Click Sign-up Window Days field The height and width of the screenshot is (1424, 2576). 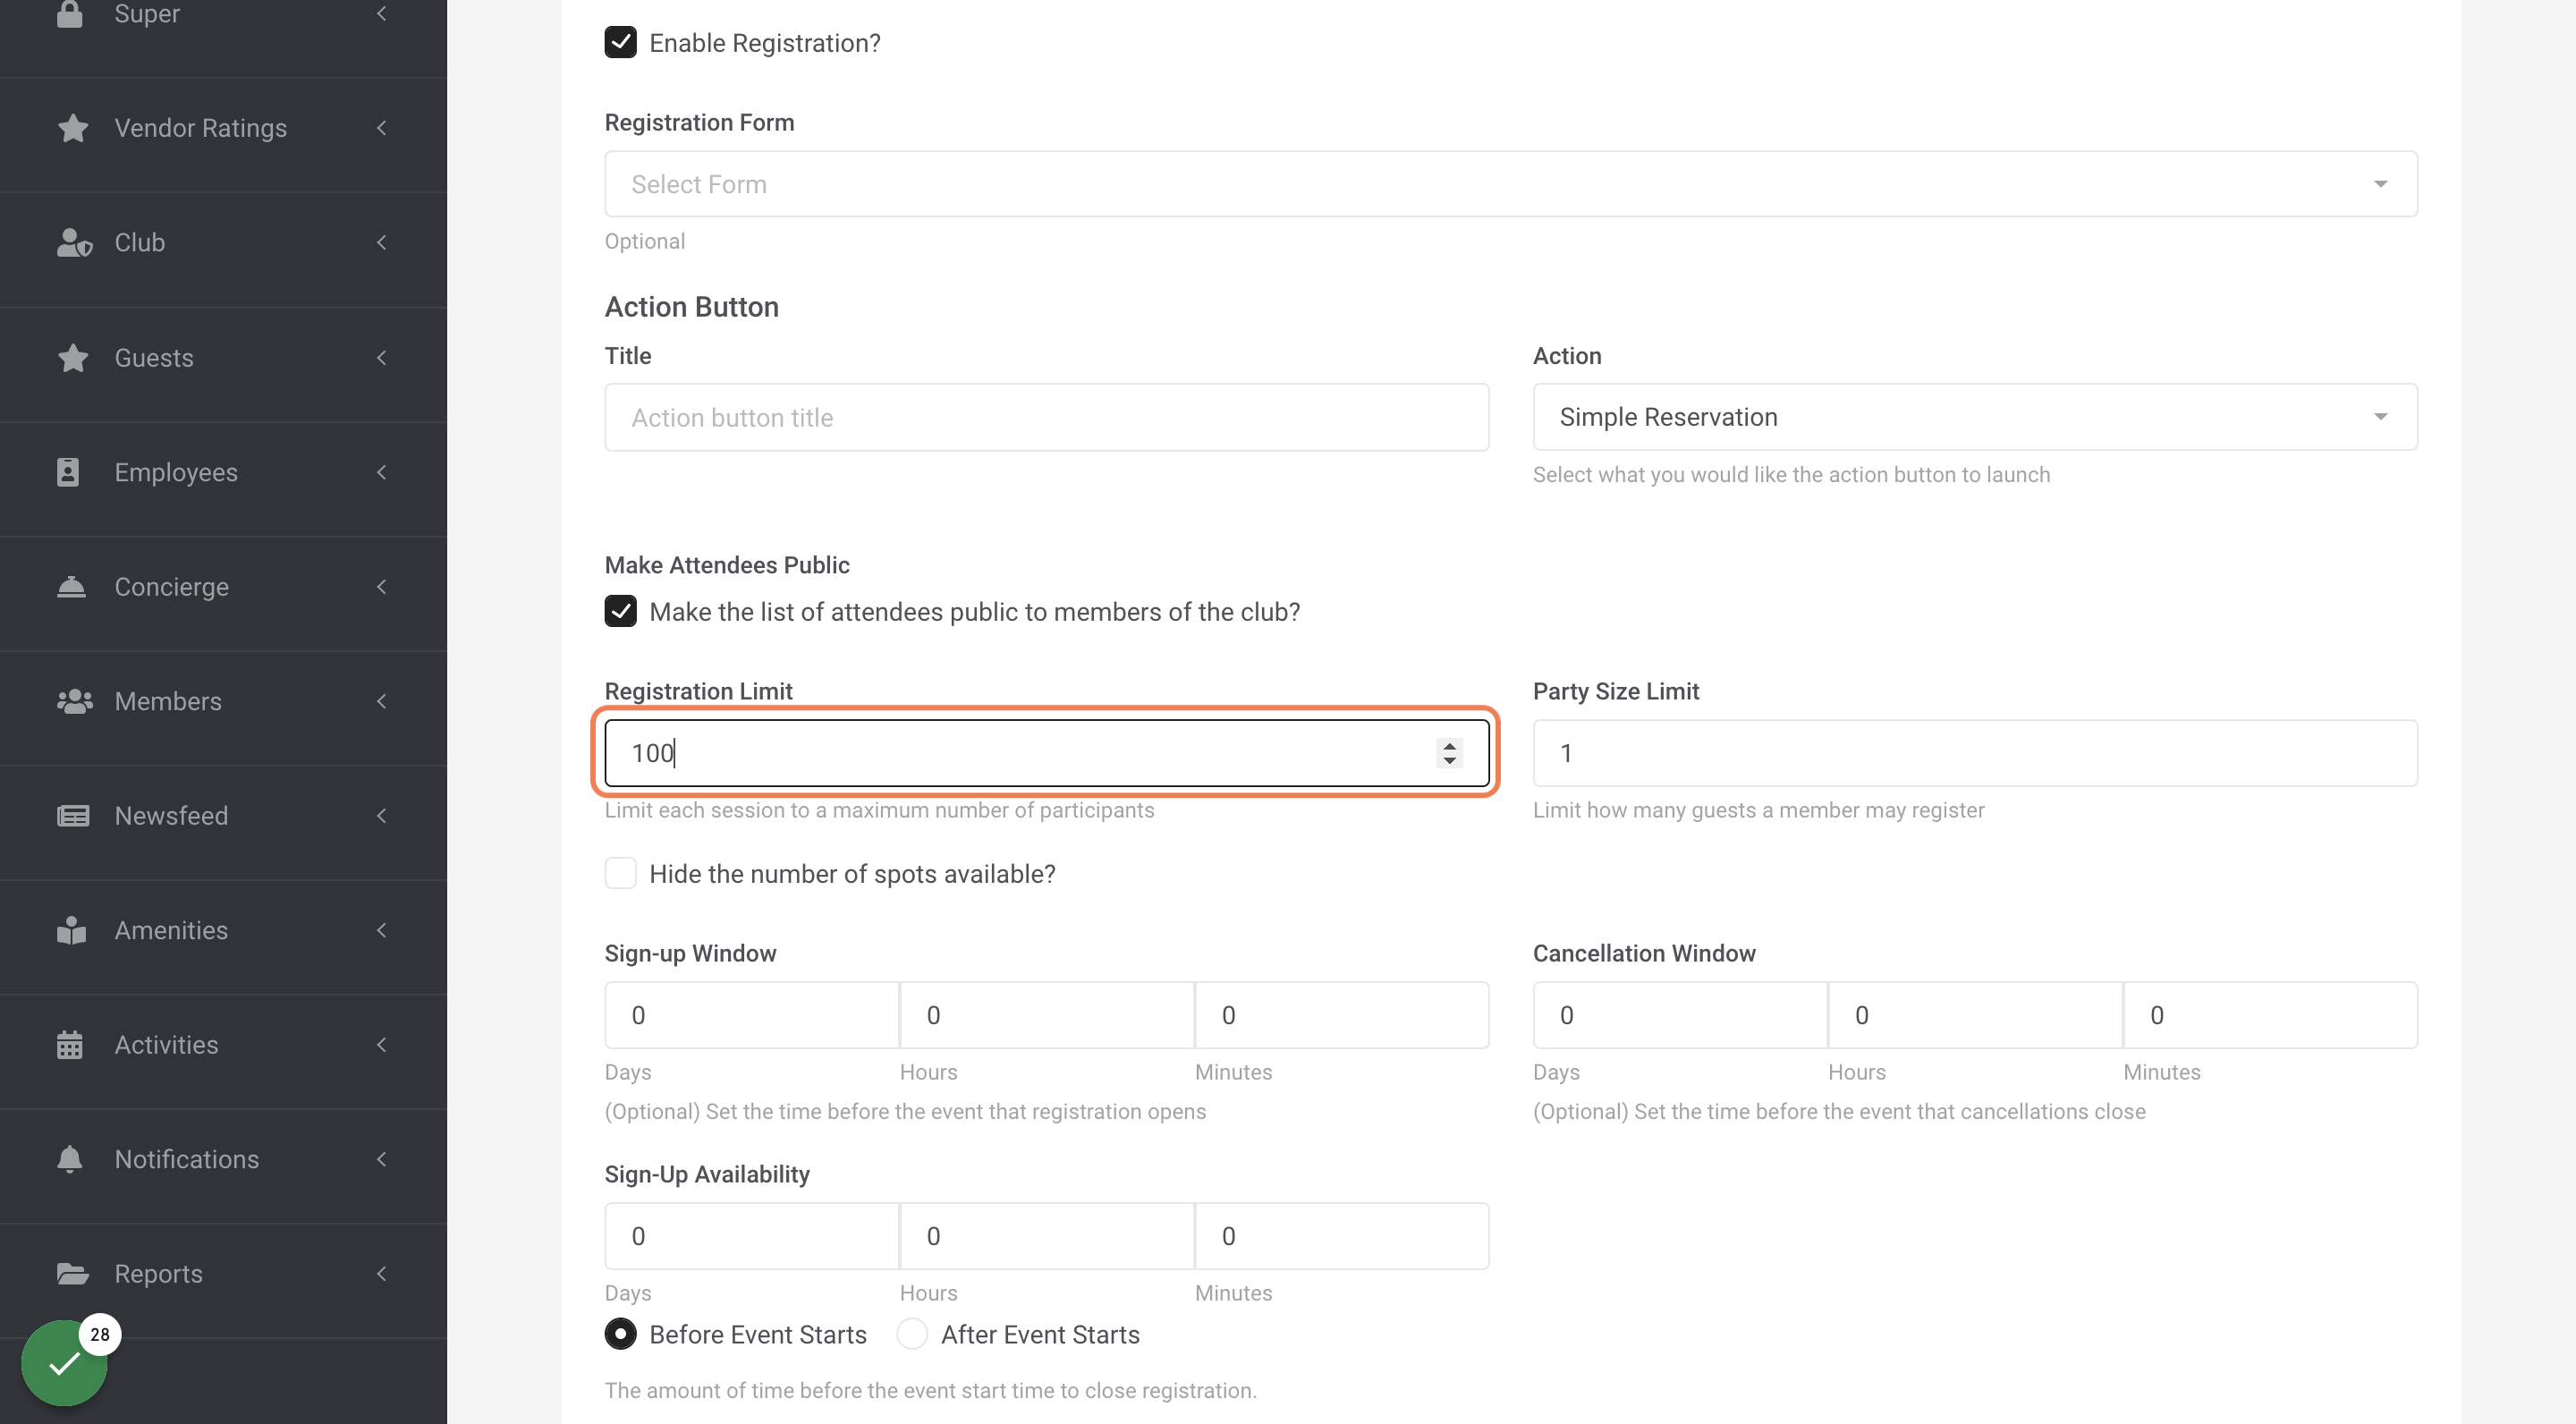tap(751, 1015)
